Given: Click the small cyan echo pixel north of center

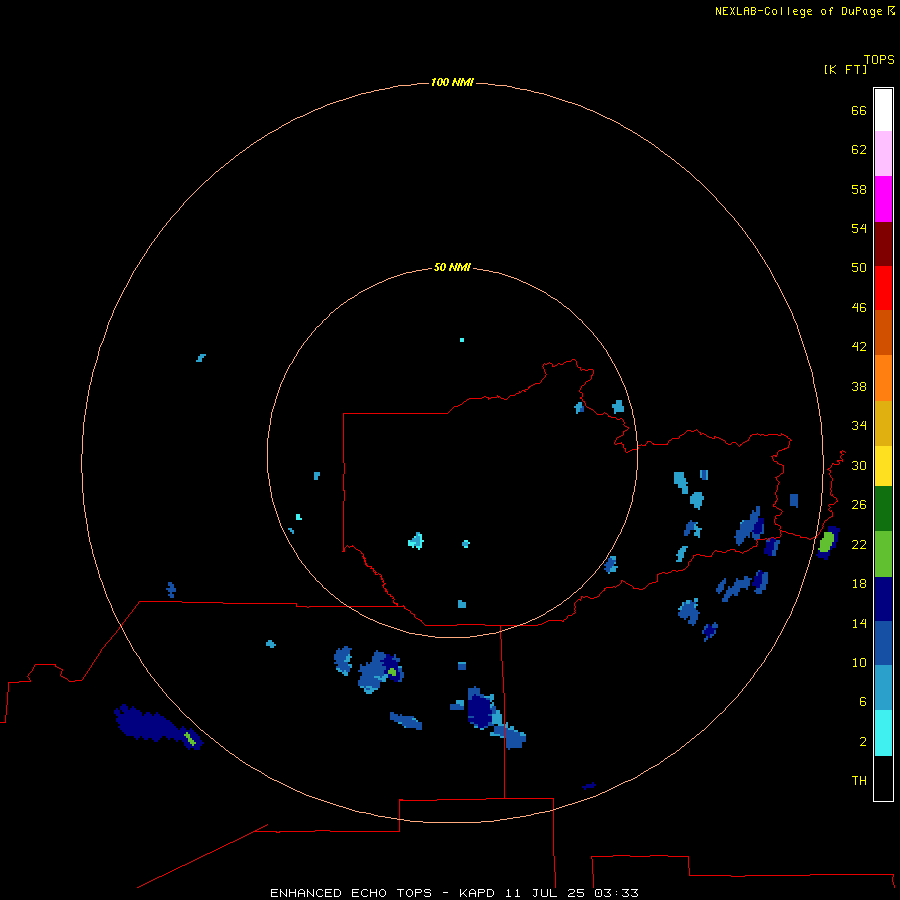Looking at the screenshot, I should coord(461,340).
